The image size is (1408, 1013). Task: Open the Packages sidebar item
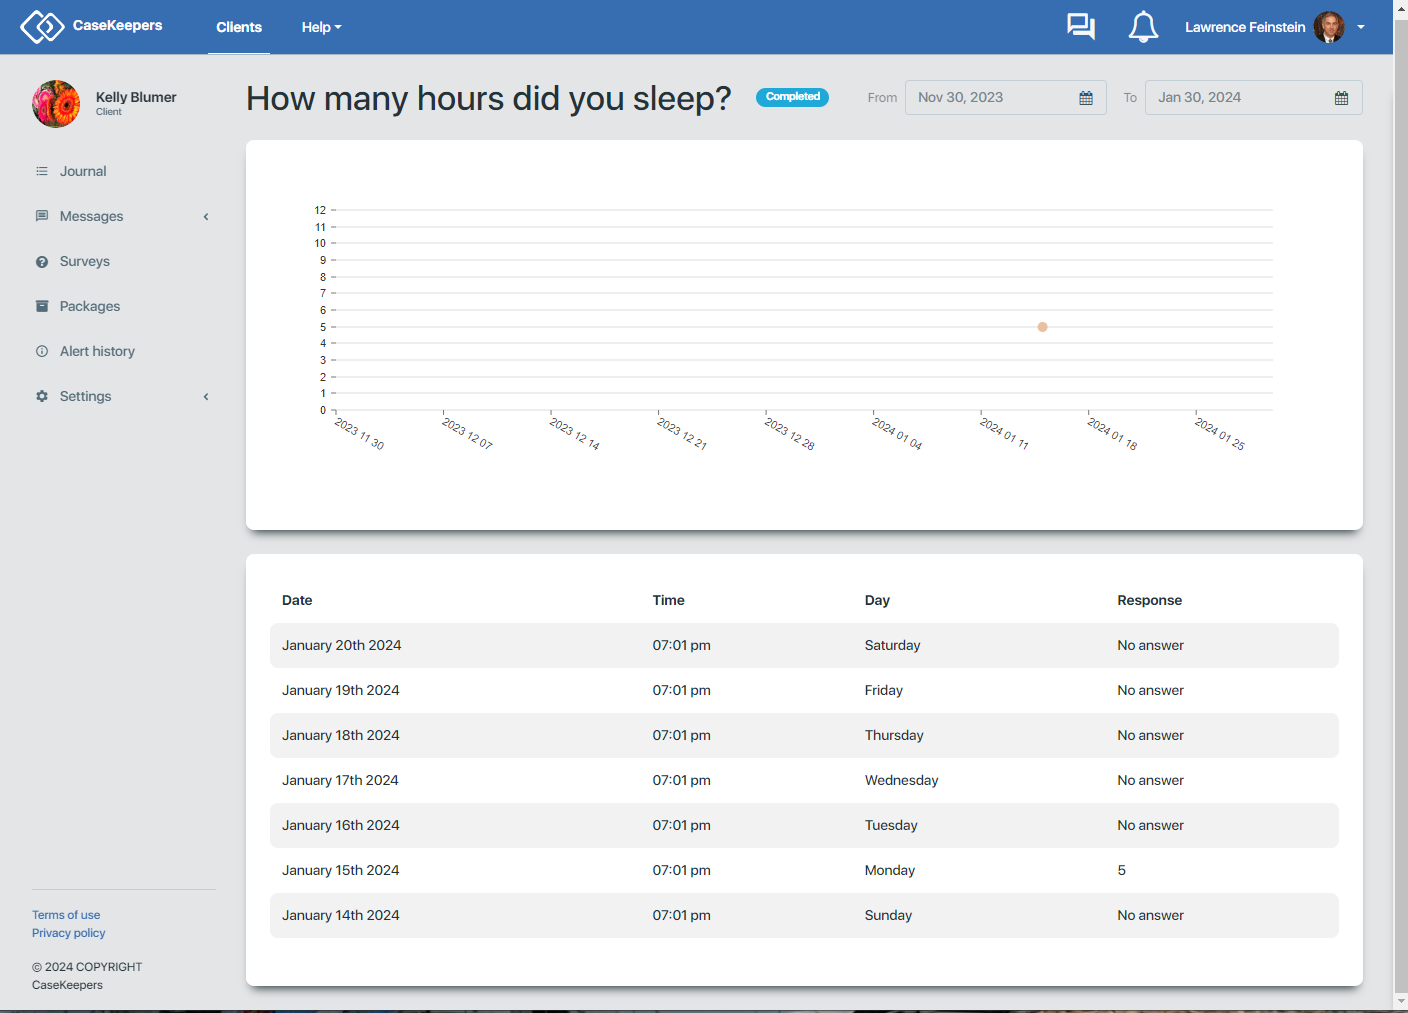[90, 306]
